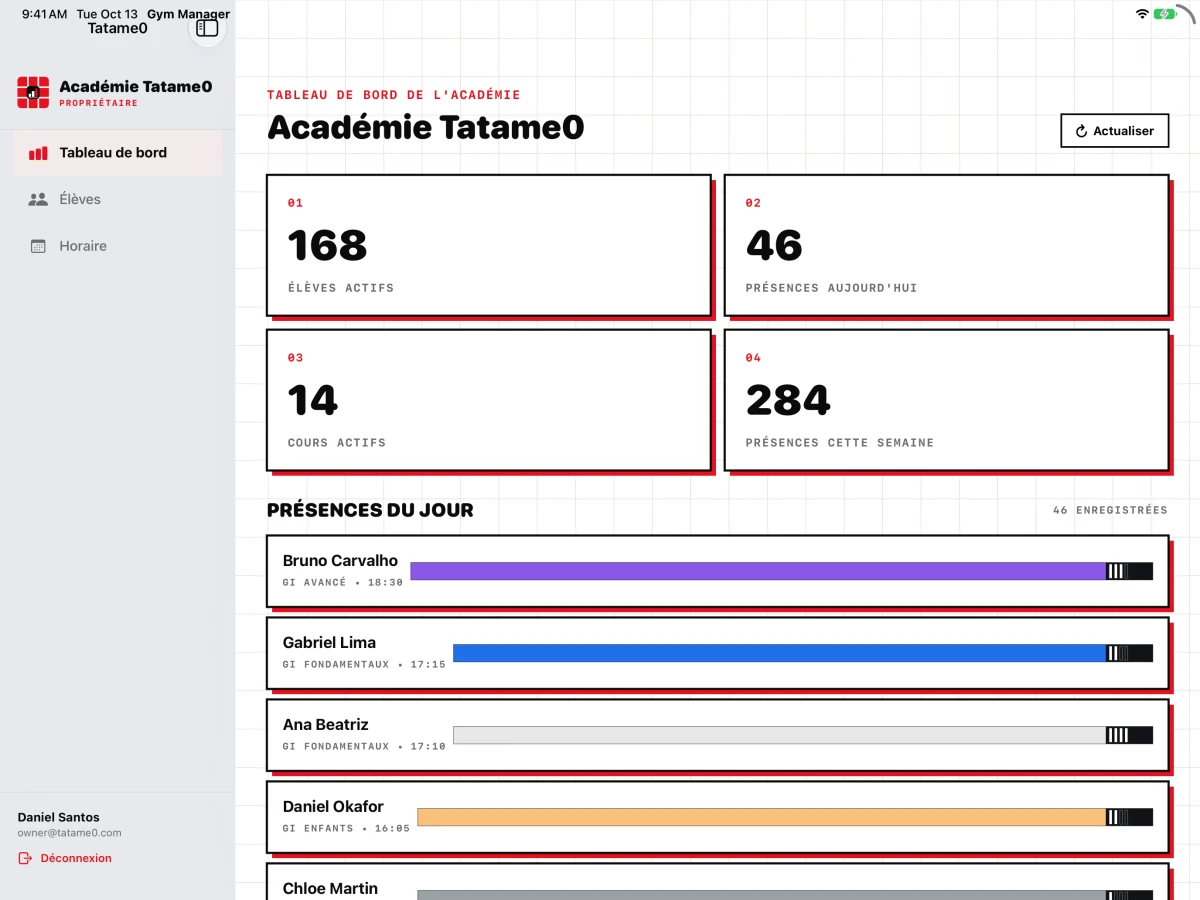Click the Académie Tatame0 page title
Image resolution: width=1200 pixels, height=900 pixels.
pos(426,128)
